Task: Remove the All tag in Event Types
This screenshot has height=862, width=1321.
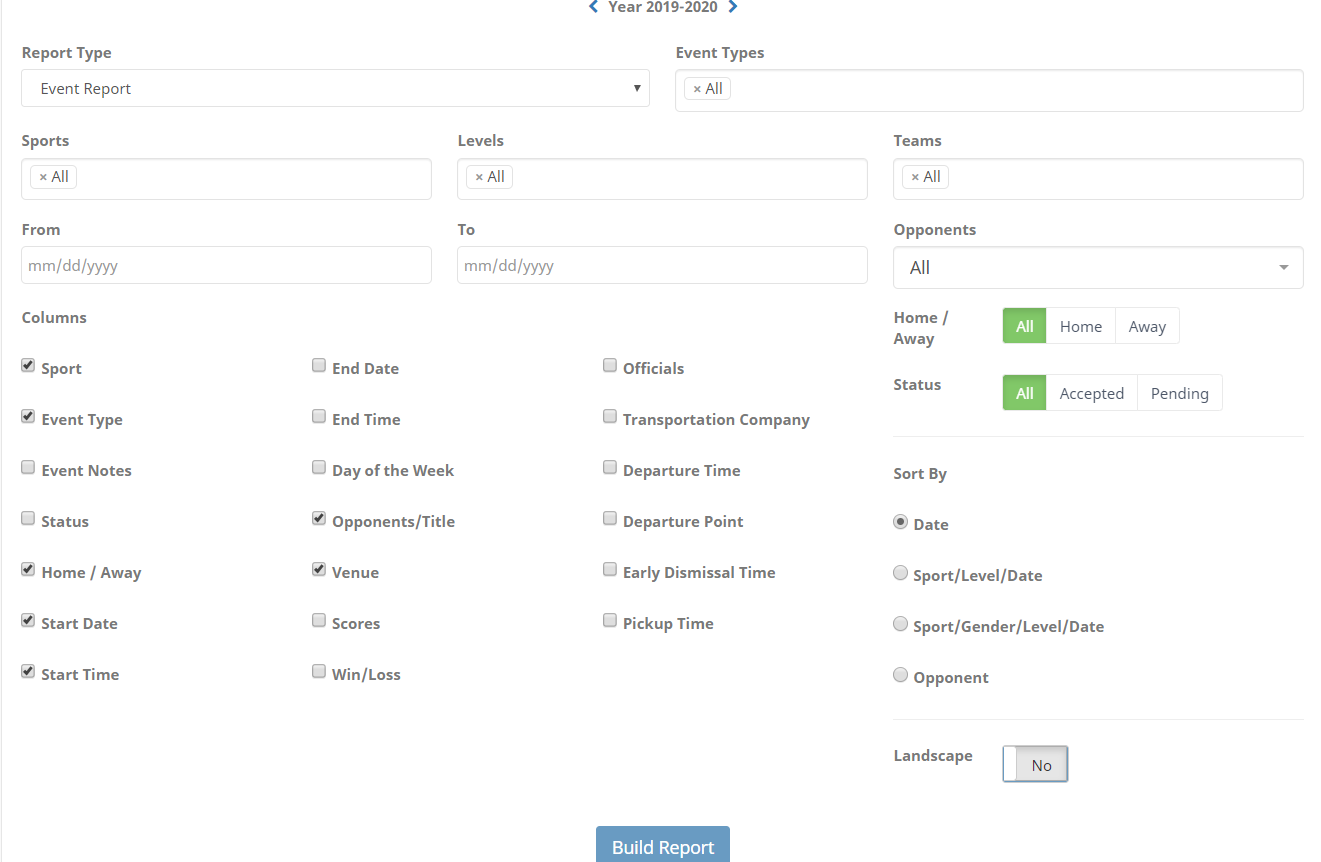Action: 697,89
